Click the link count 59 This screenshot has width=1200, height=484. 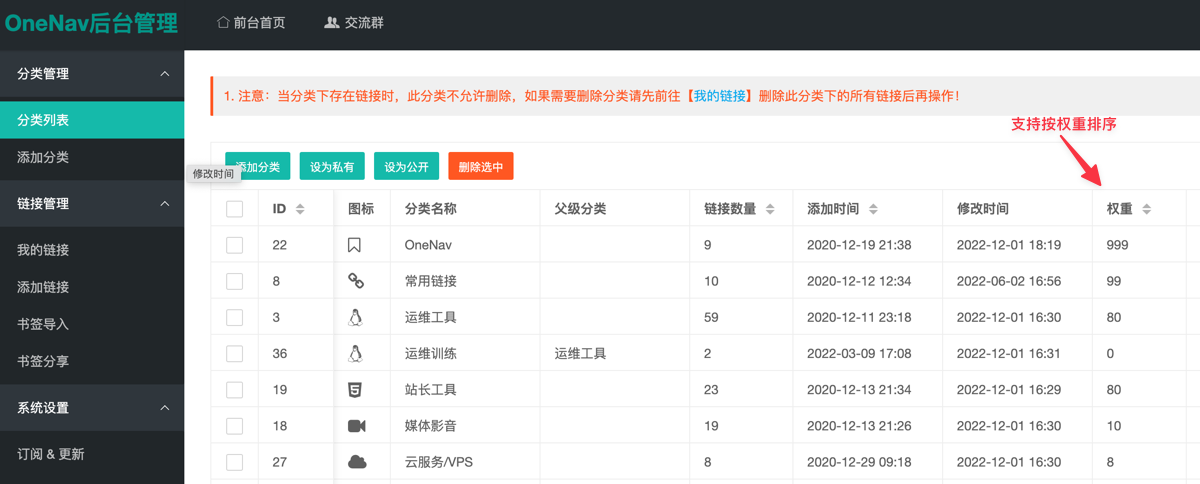pos(712,317)
